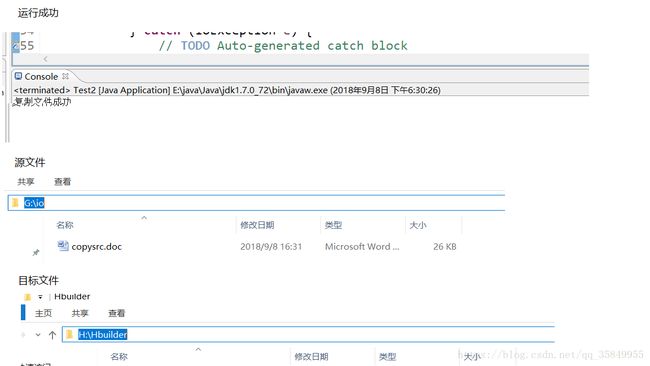Click the folder icon in G:\io address bar
The width and height of the screenshot is (650, 366).
point(16,203)
